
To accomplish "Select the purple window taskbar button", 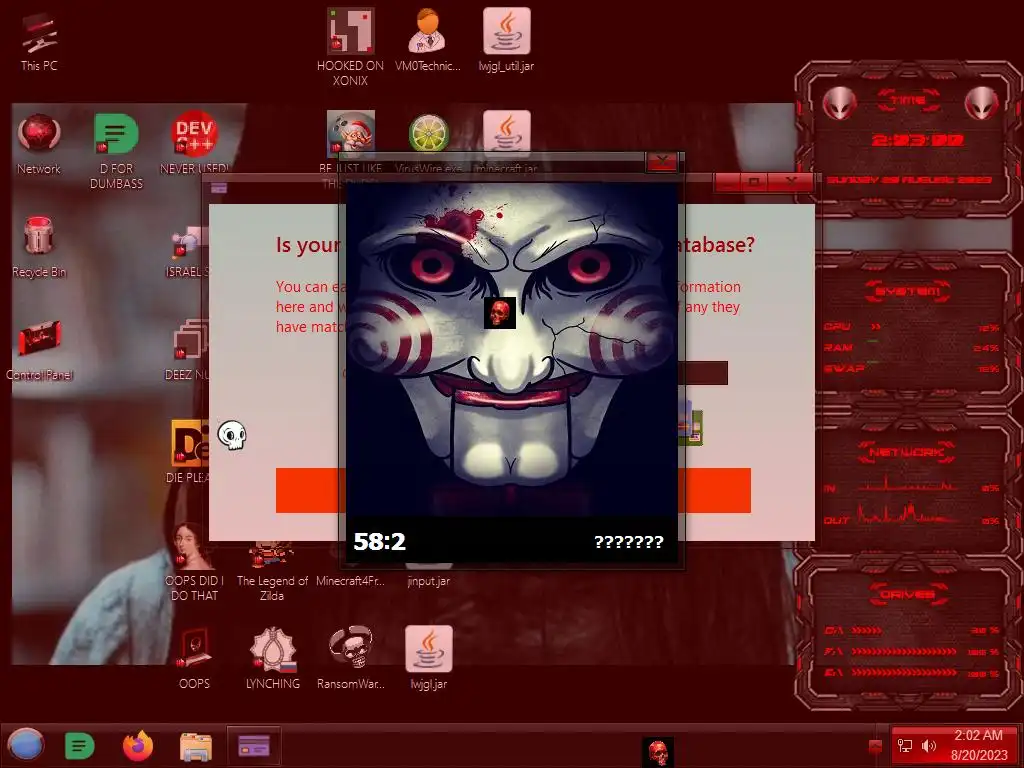I will click(254, 745).
